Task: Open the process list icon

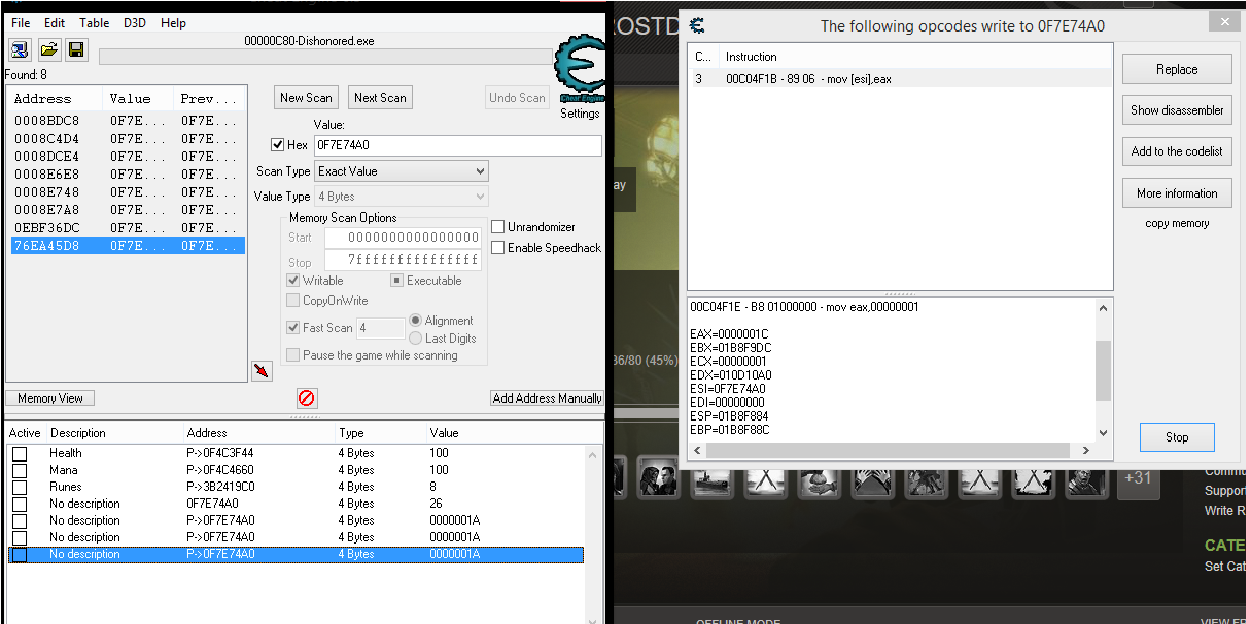Action: tap(20, 49)
